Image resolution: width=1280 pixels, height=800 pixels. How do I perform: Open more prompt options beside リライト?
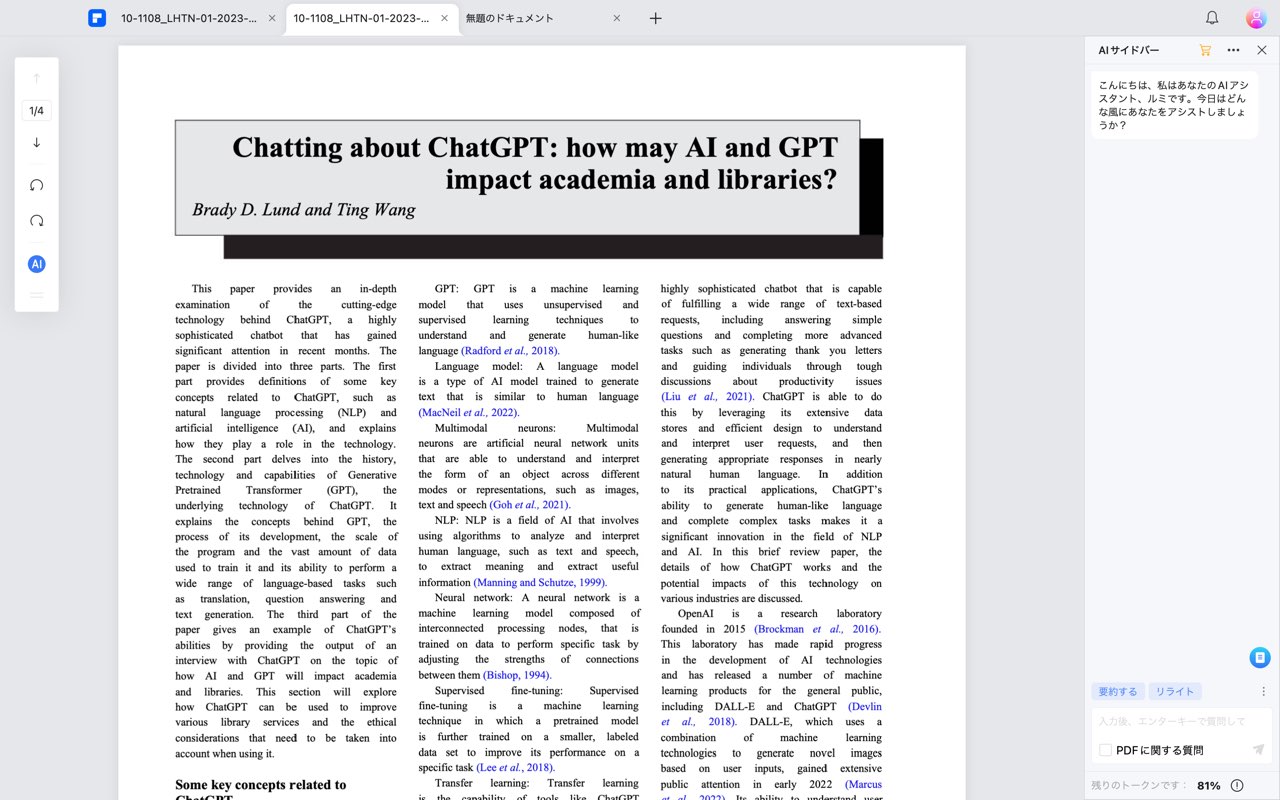tap(1263, 691)
